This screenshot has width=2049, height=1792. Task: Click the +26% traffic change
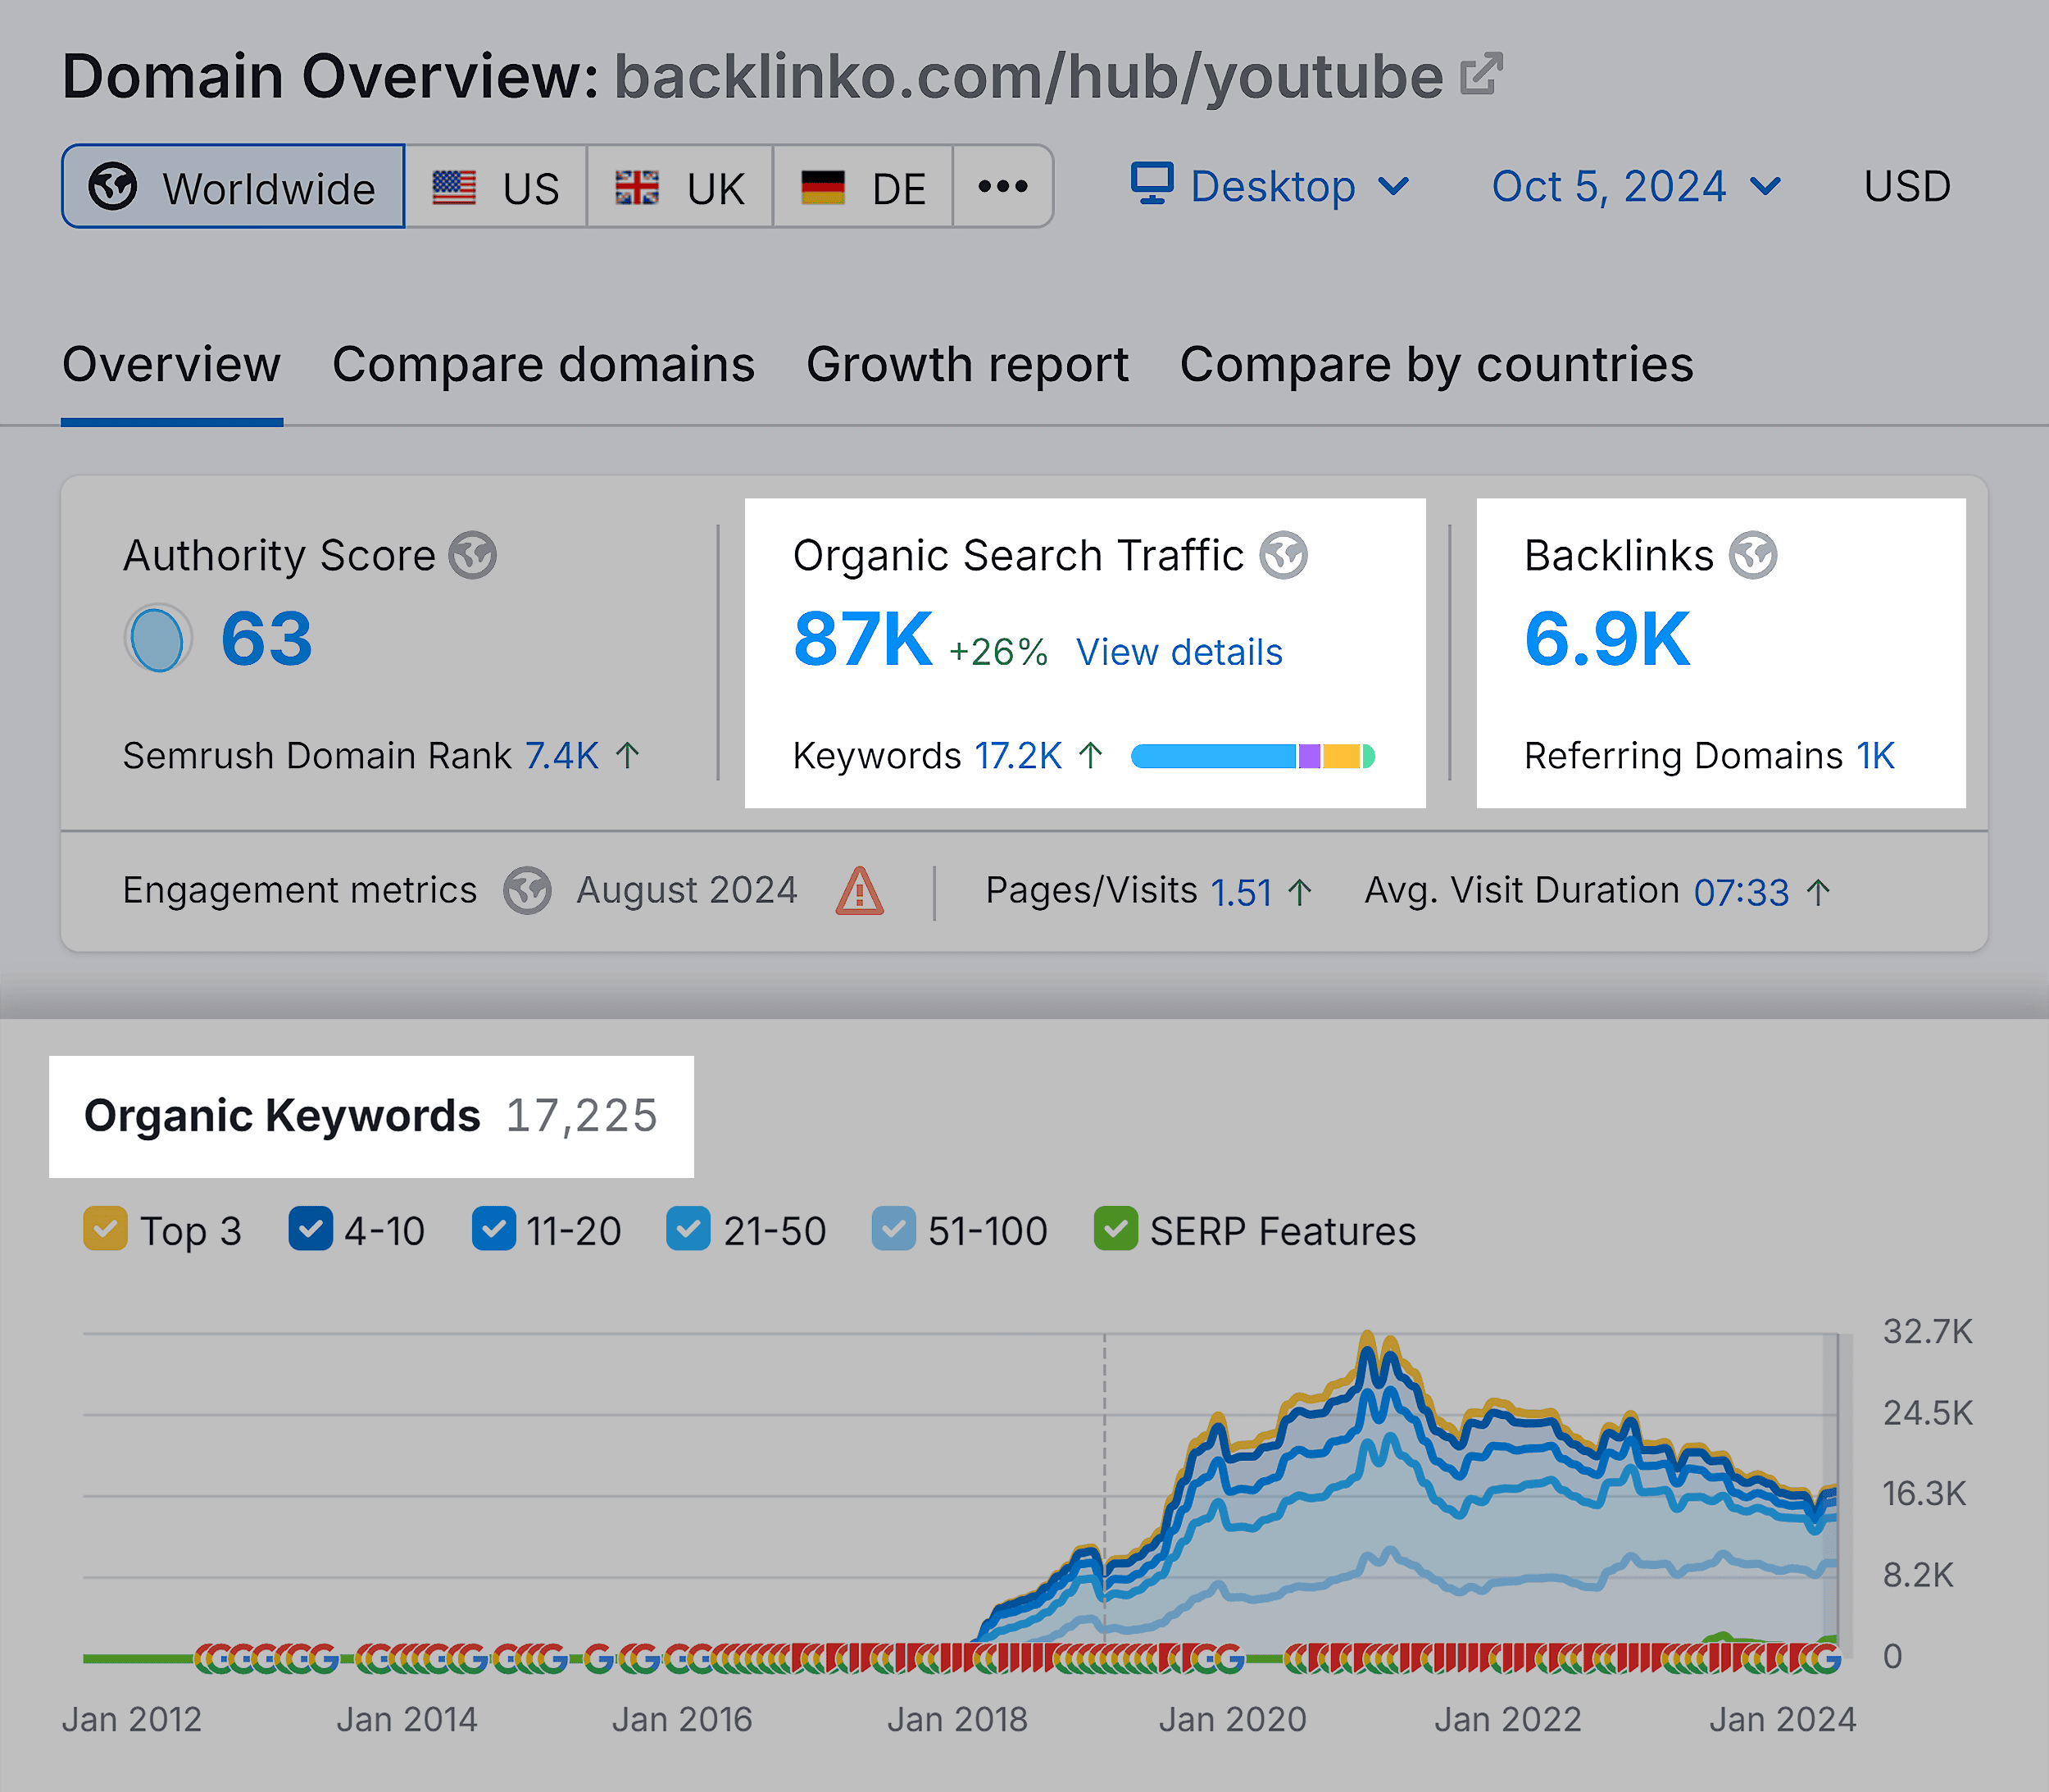[998, 652]
